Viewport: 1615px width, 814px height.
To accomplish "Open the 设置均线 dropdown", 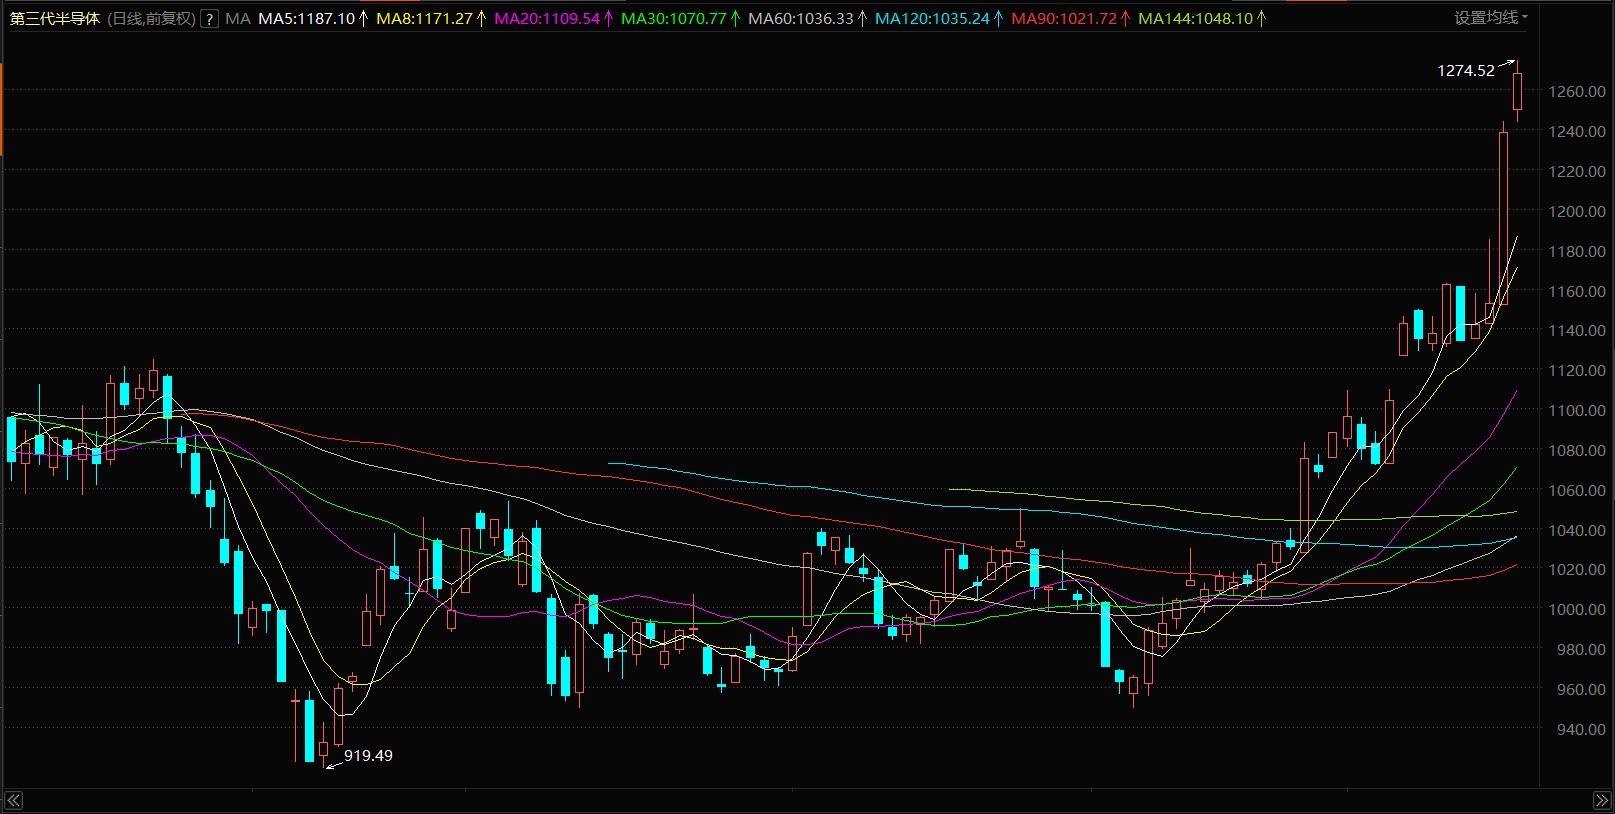I will [x=1490, y=18].
